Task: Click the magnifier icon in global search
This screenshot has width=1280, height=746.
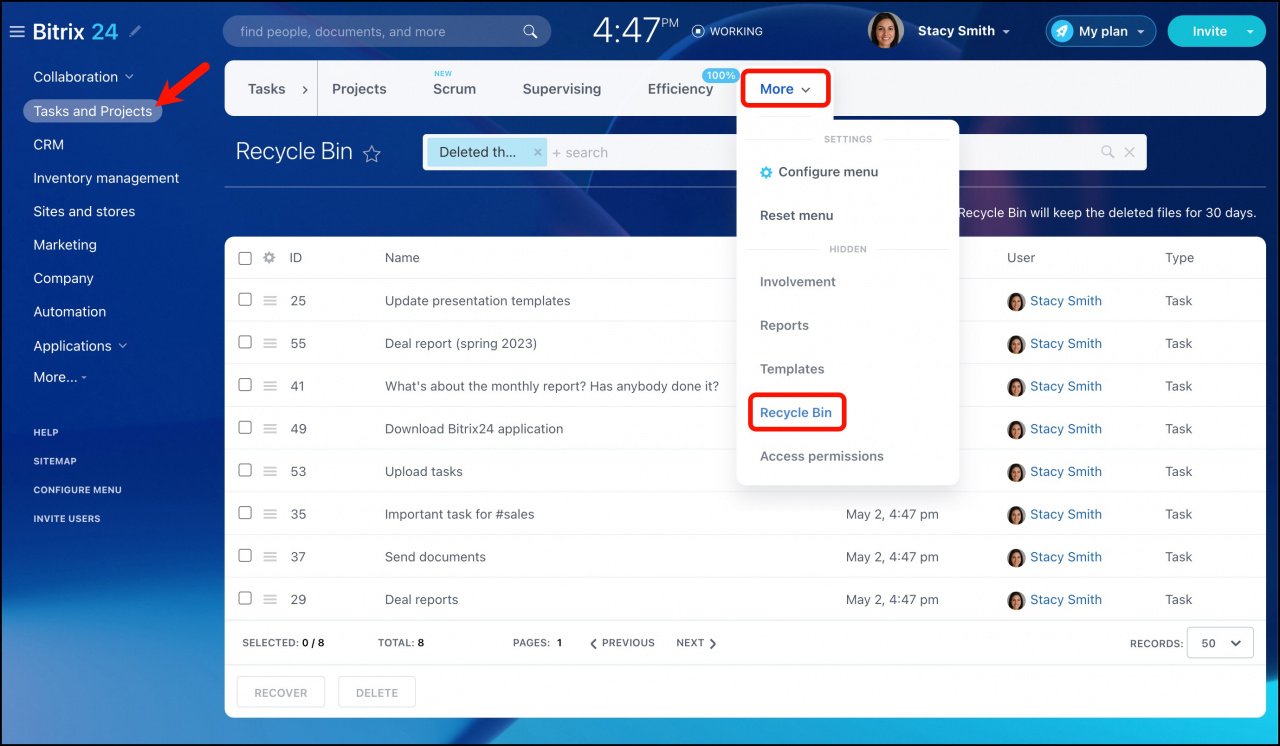Action: [530, 32]
